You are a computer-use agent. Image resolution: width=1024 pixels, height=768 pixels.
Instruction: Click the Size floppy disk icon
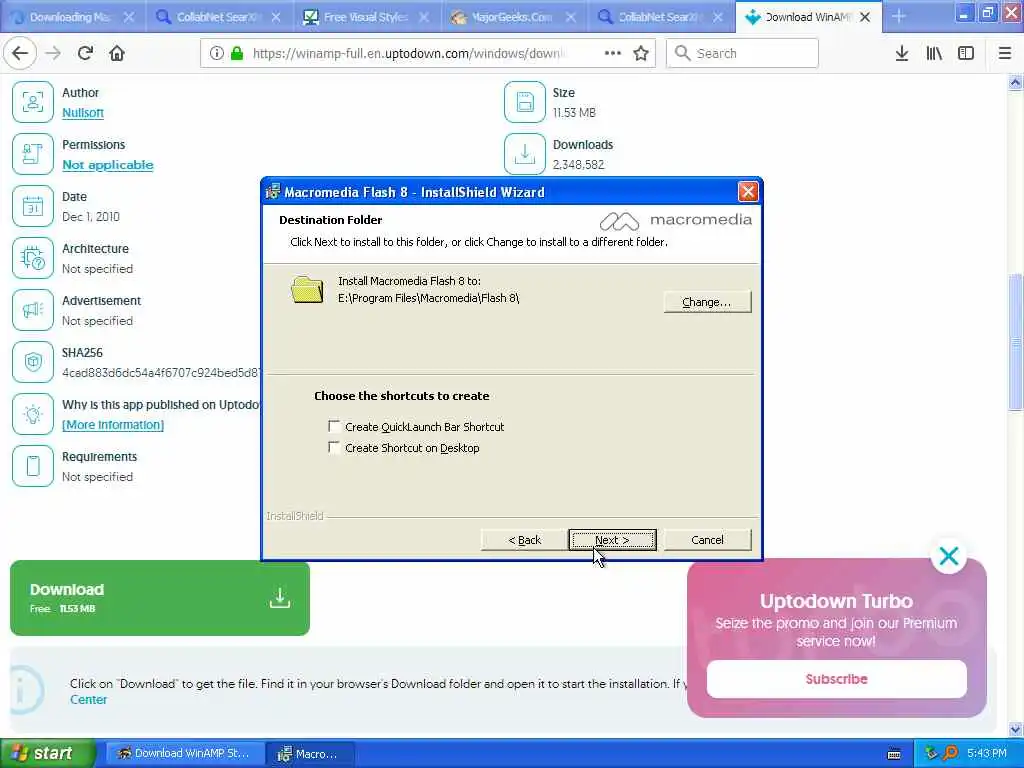[x=524, y=102]
